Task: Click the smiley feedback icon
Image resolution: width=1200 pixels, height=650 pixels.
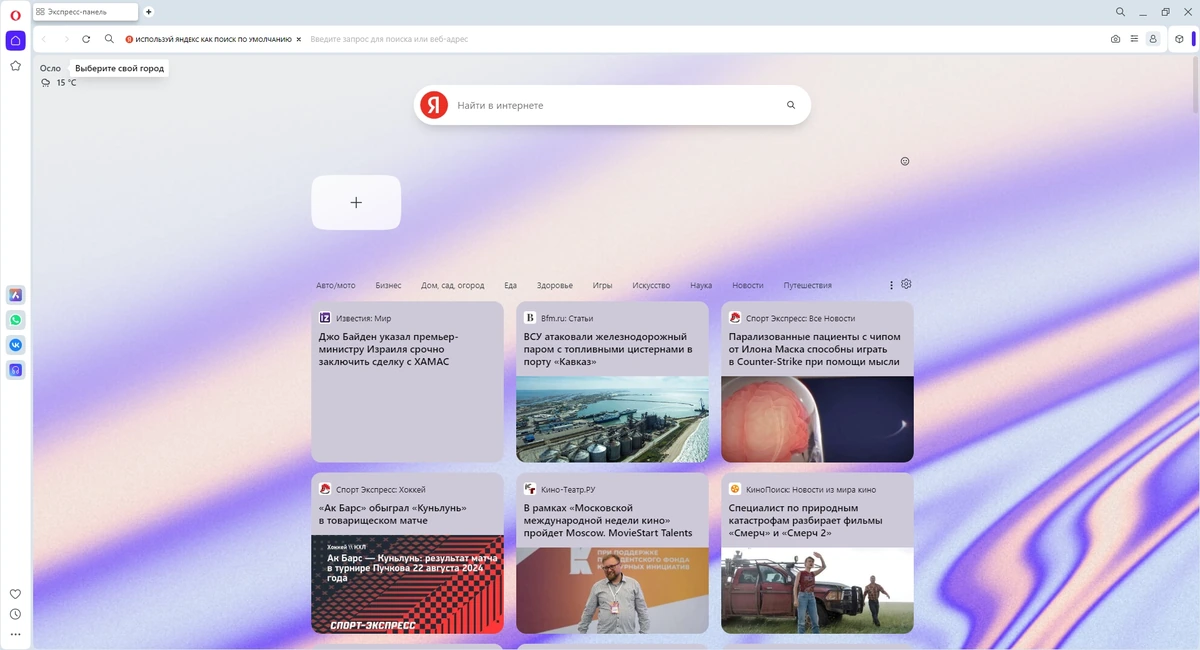Action: [x=905, y=161]
